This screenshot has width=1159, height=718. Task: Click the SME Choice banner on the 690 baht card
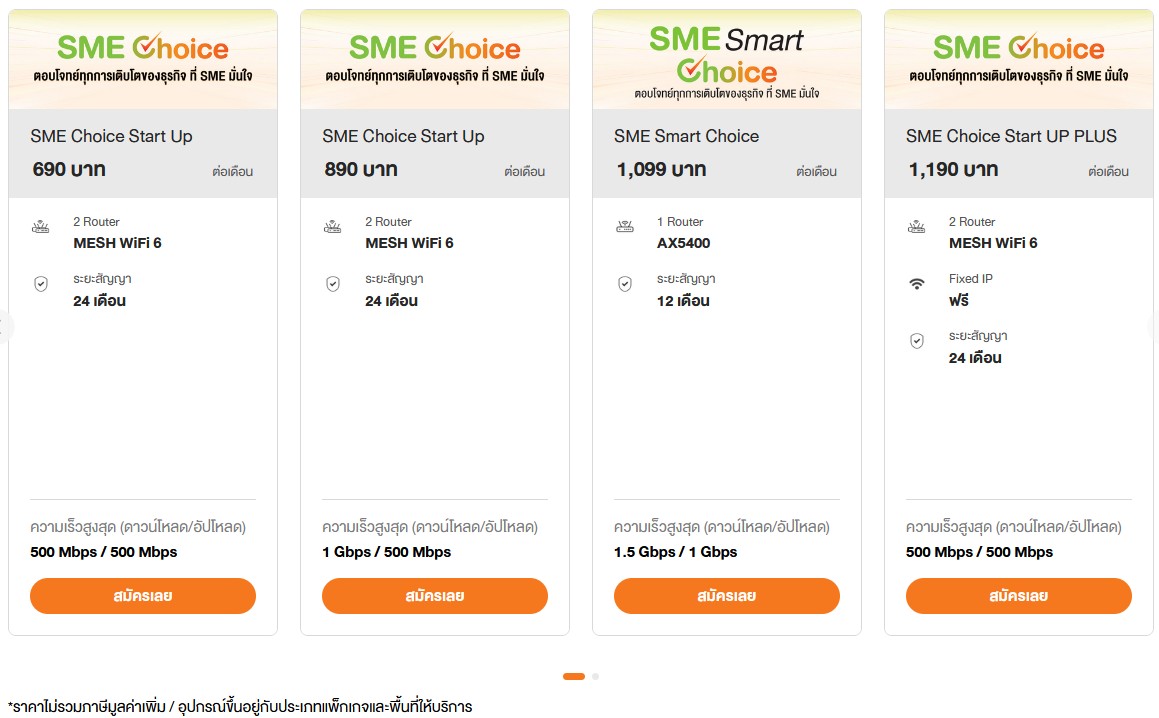coord(143,60)
